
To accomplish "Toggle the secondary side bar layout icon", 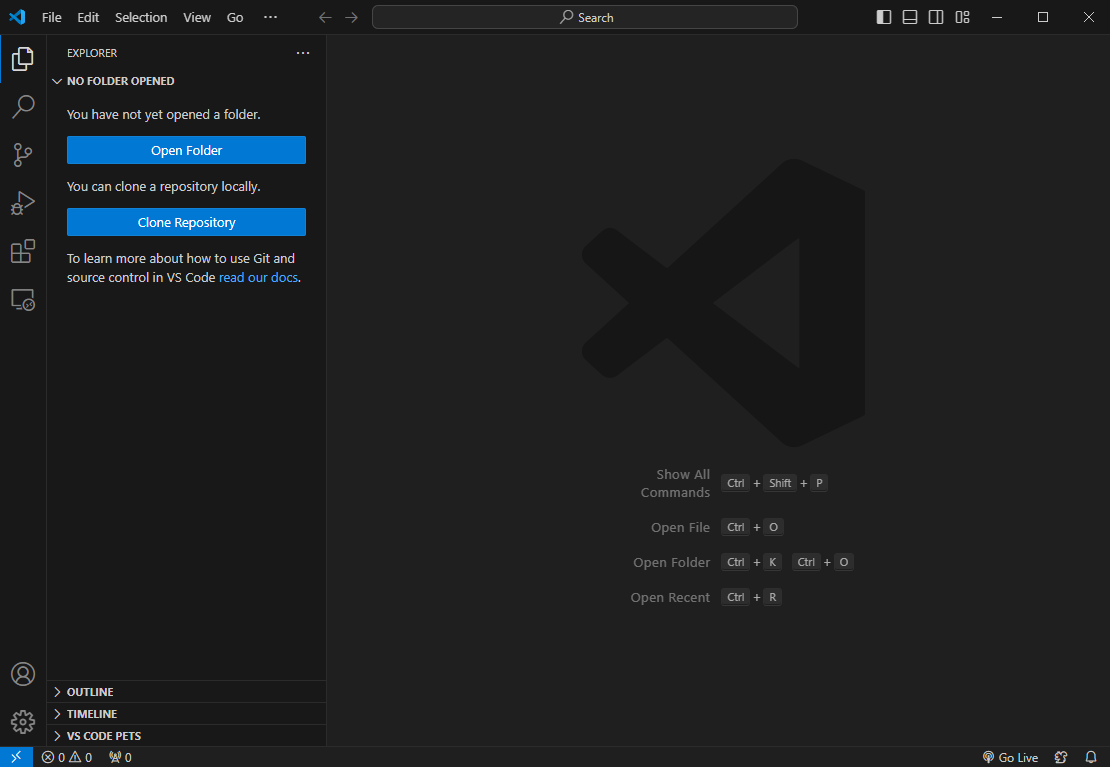I will (936, 17).
